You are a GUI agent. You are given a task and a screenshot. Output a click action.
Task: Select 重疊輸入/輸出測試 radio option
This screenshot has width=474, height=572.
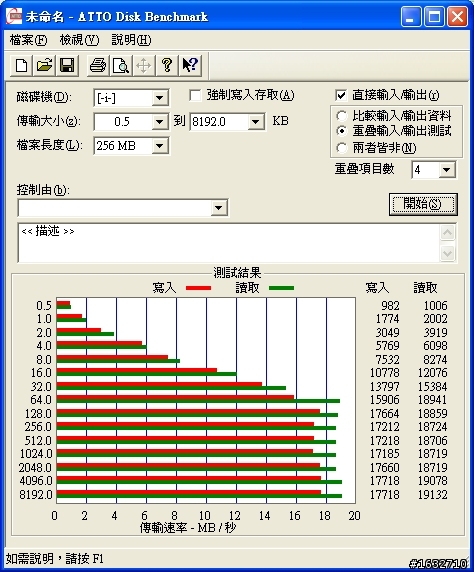(x=342, y=131)
